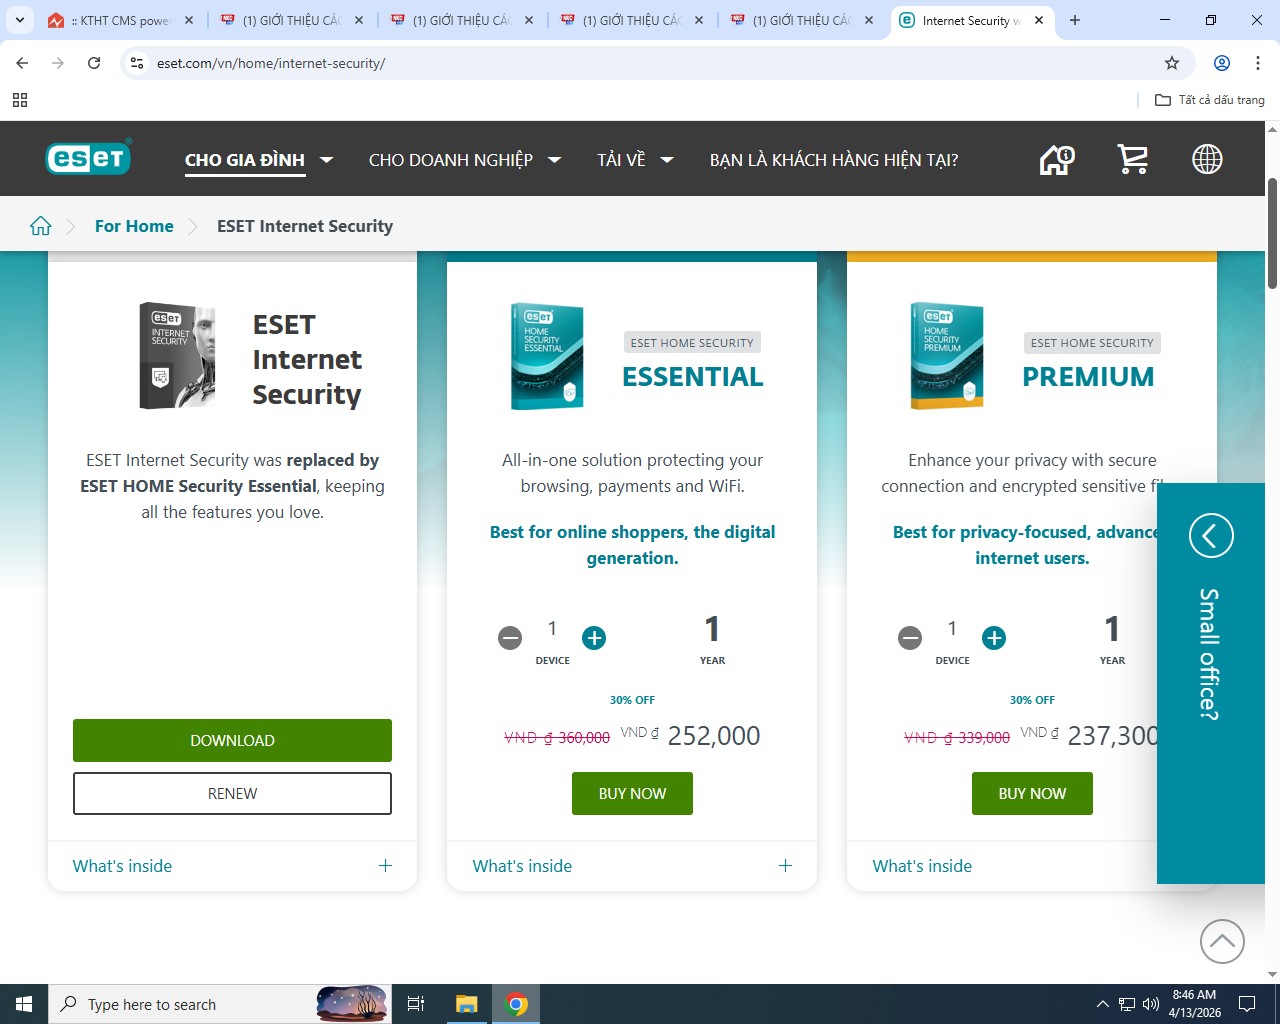Click the ESET logo in the header
The image size is (1280, 1024).
[88, 158]
